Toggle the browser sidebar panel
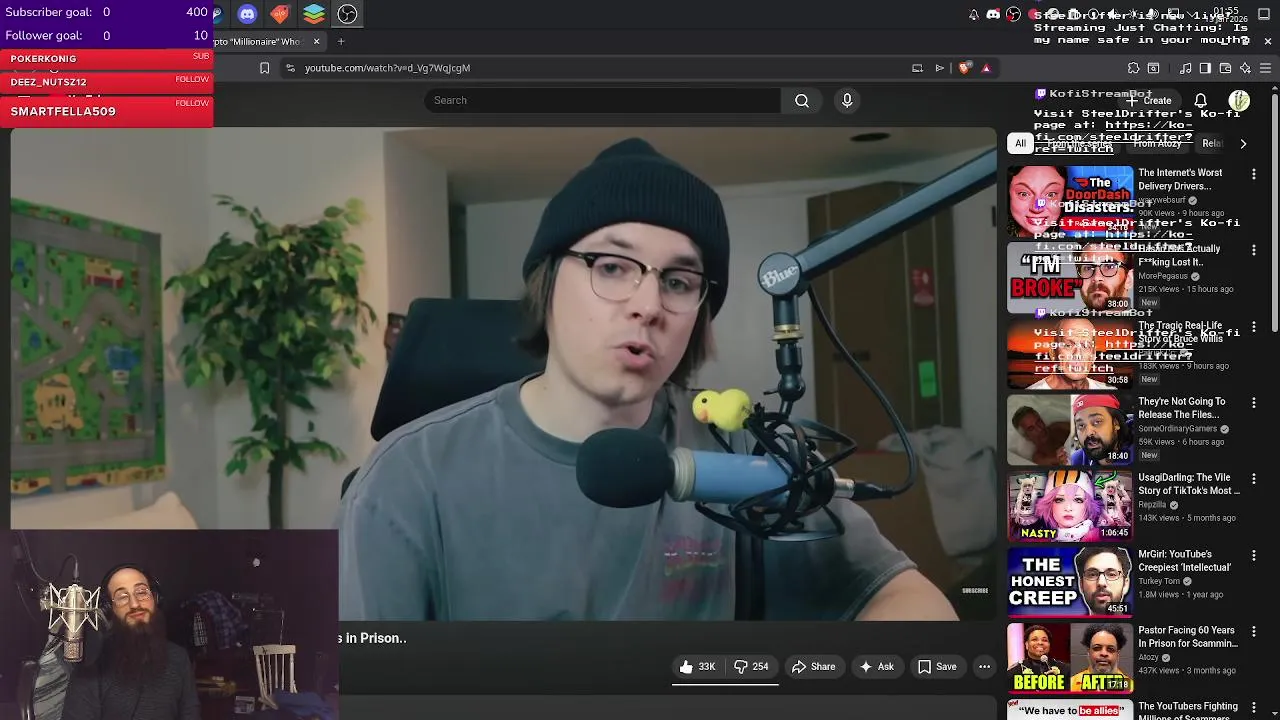 tap(1205, 68)
